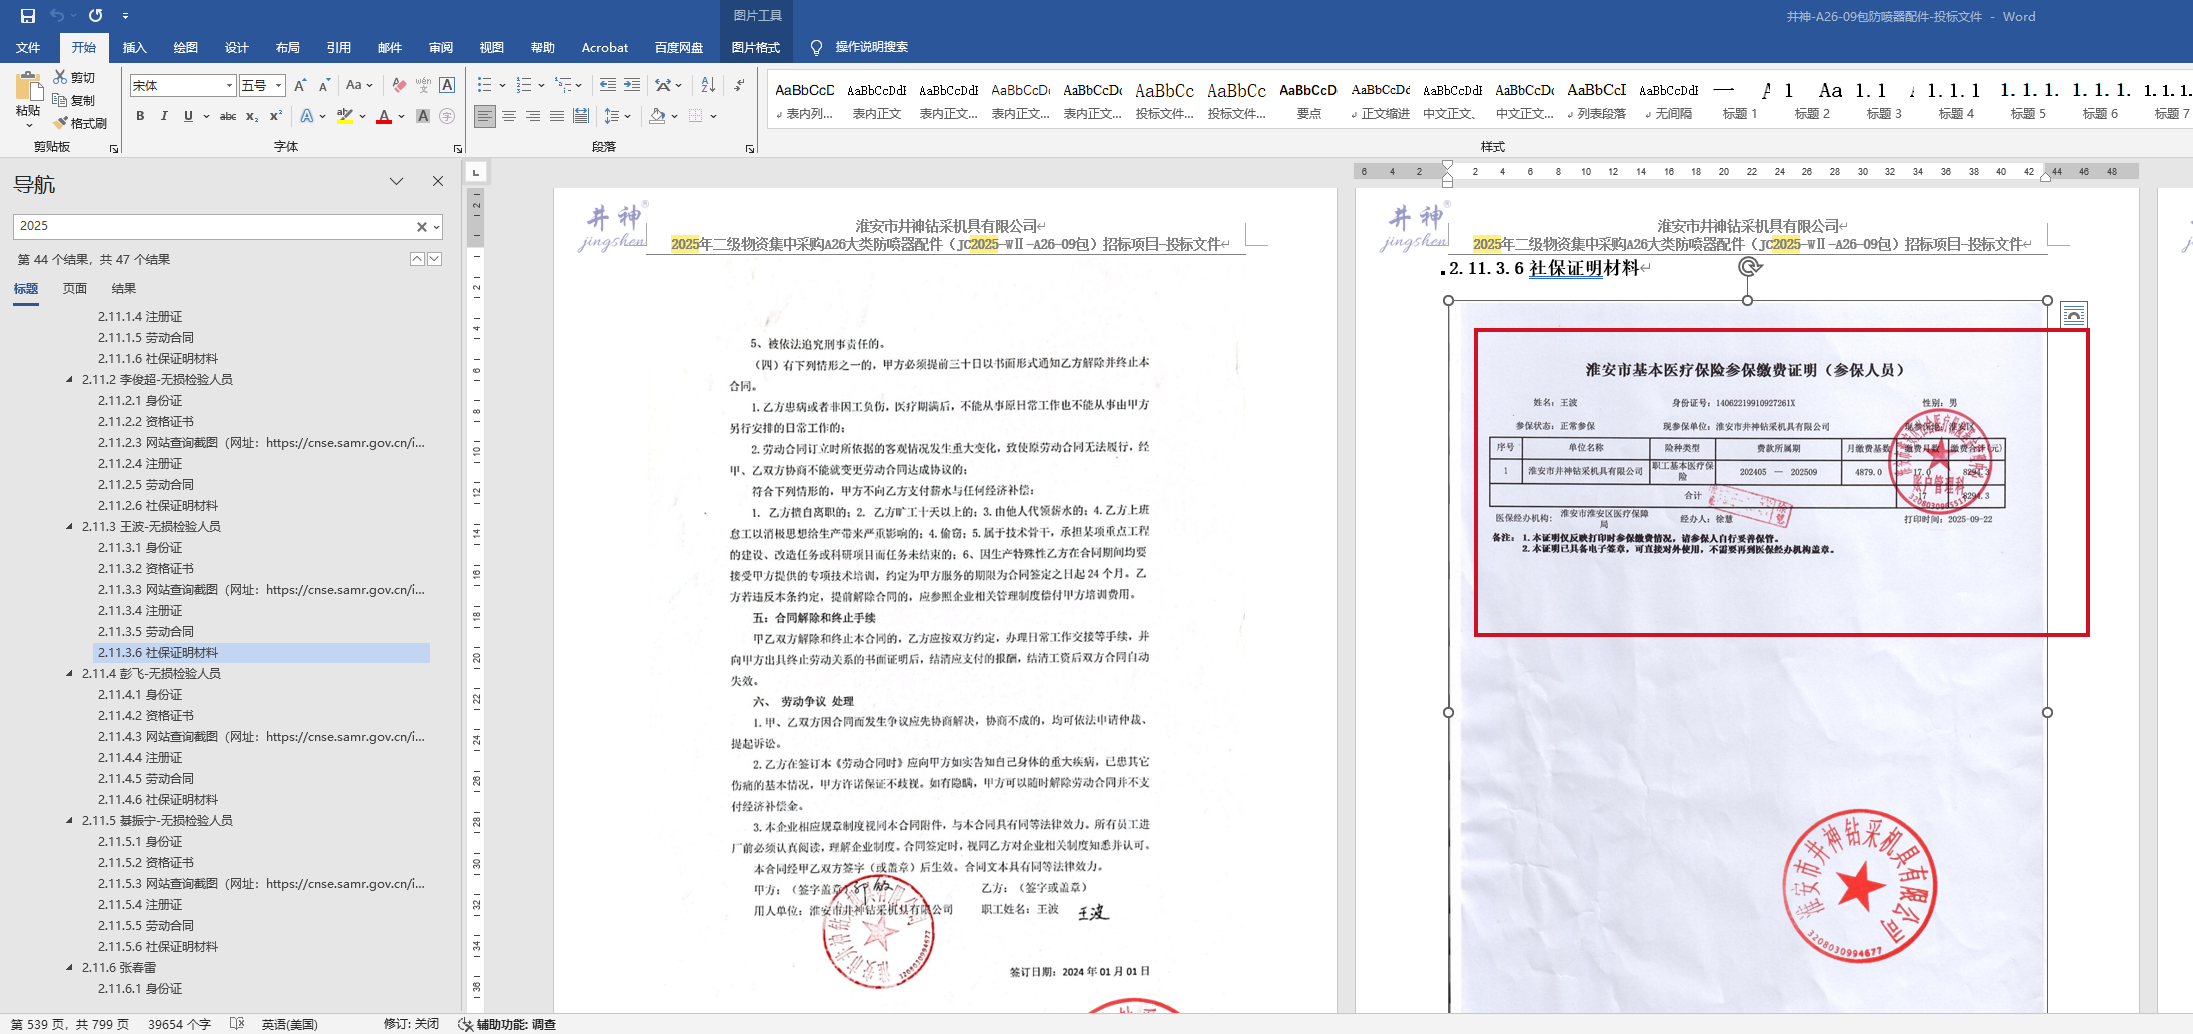The height and width of the screenshot is (1034, 2193).
Task: Go to the next search result
Action: (435, 259)
